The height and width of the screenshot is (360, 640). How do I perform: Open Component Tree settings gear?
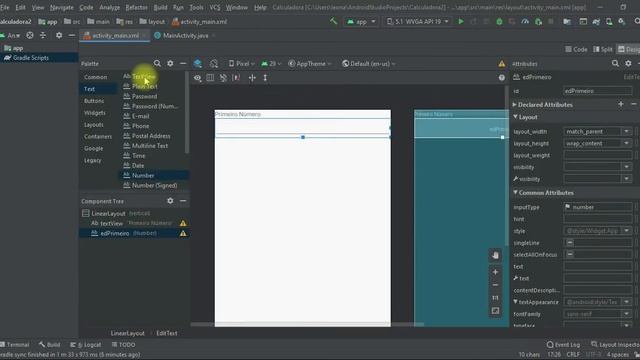click(170, 201)
